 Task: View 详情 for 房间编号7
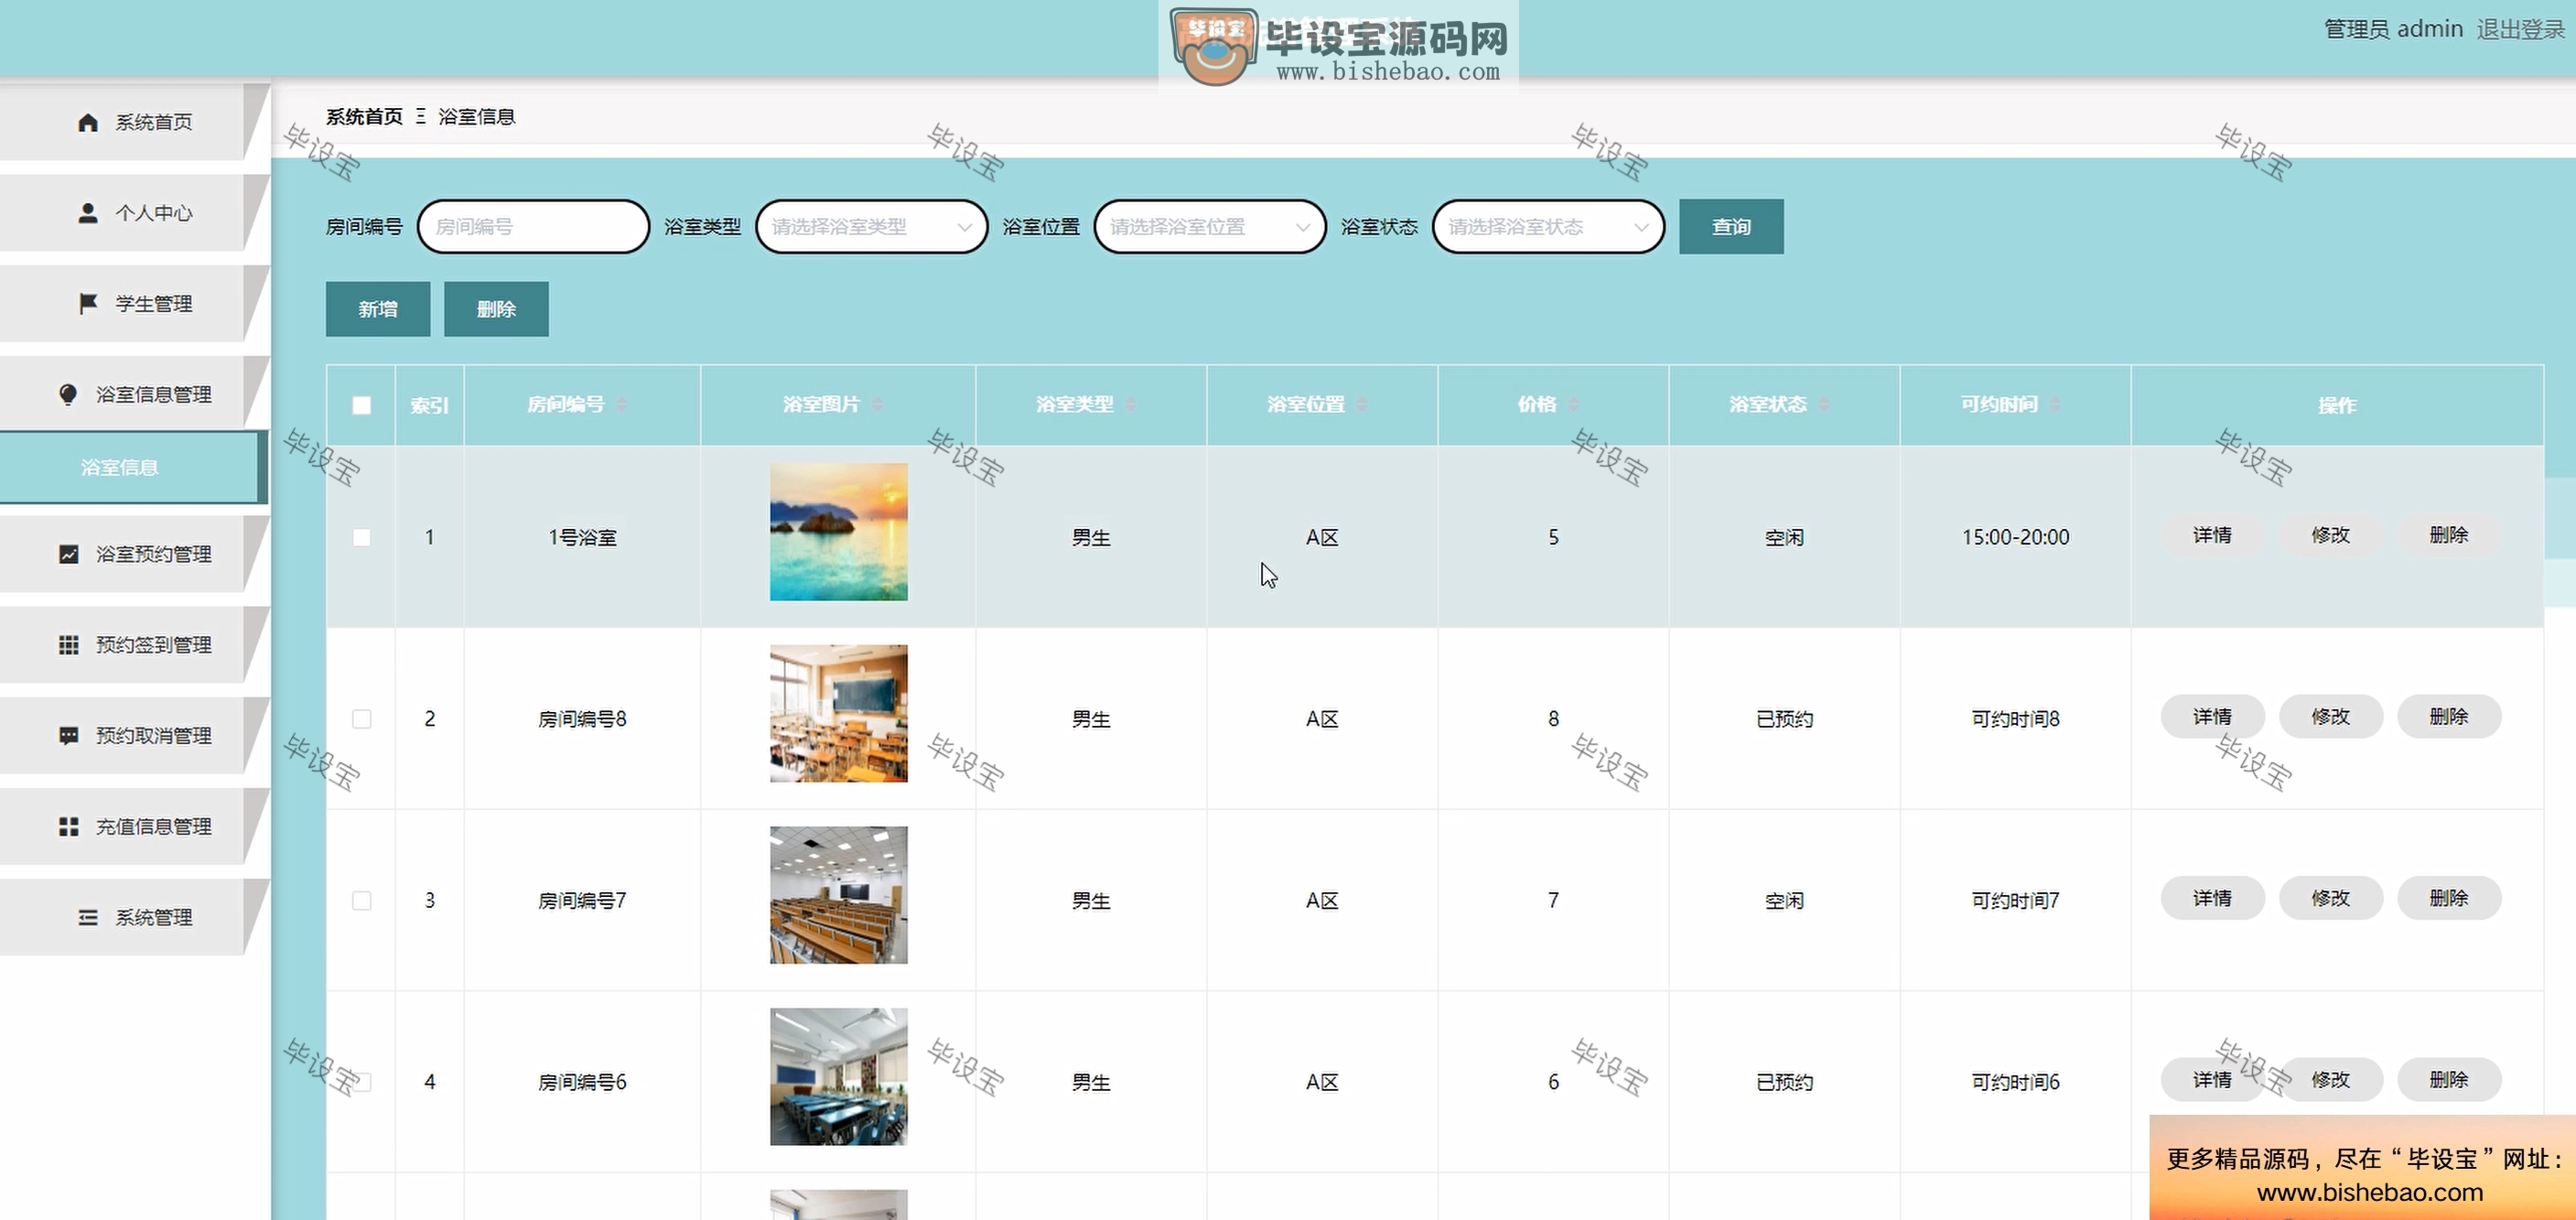tap(2212, 898)
